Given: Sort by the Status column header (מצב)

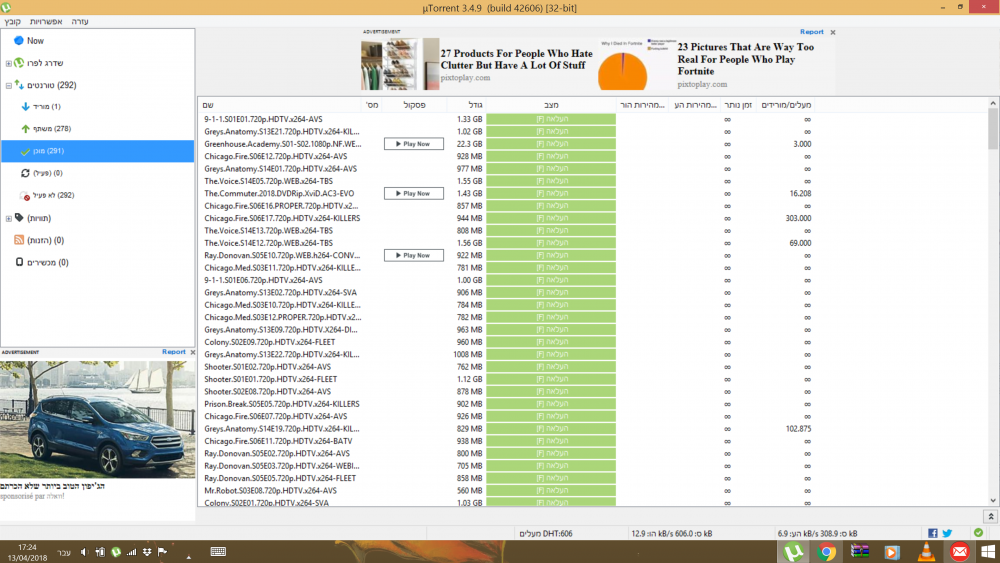Looking at the screenshot, I should pyautogui.click(x=552, y=105).
